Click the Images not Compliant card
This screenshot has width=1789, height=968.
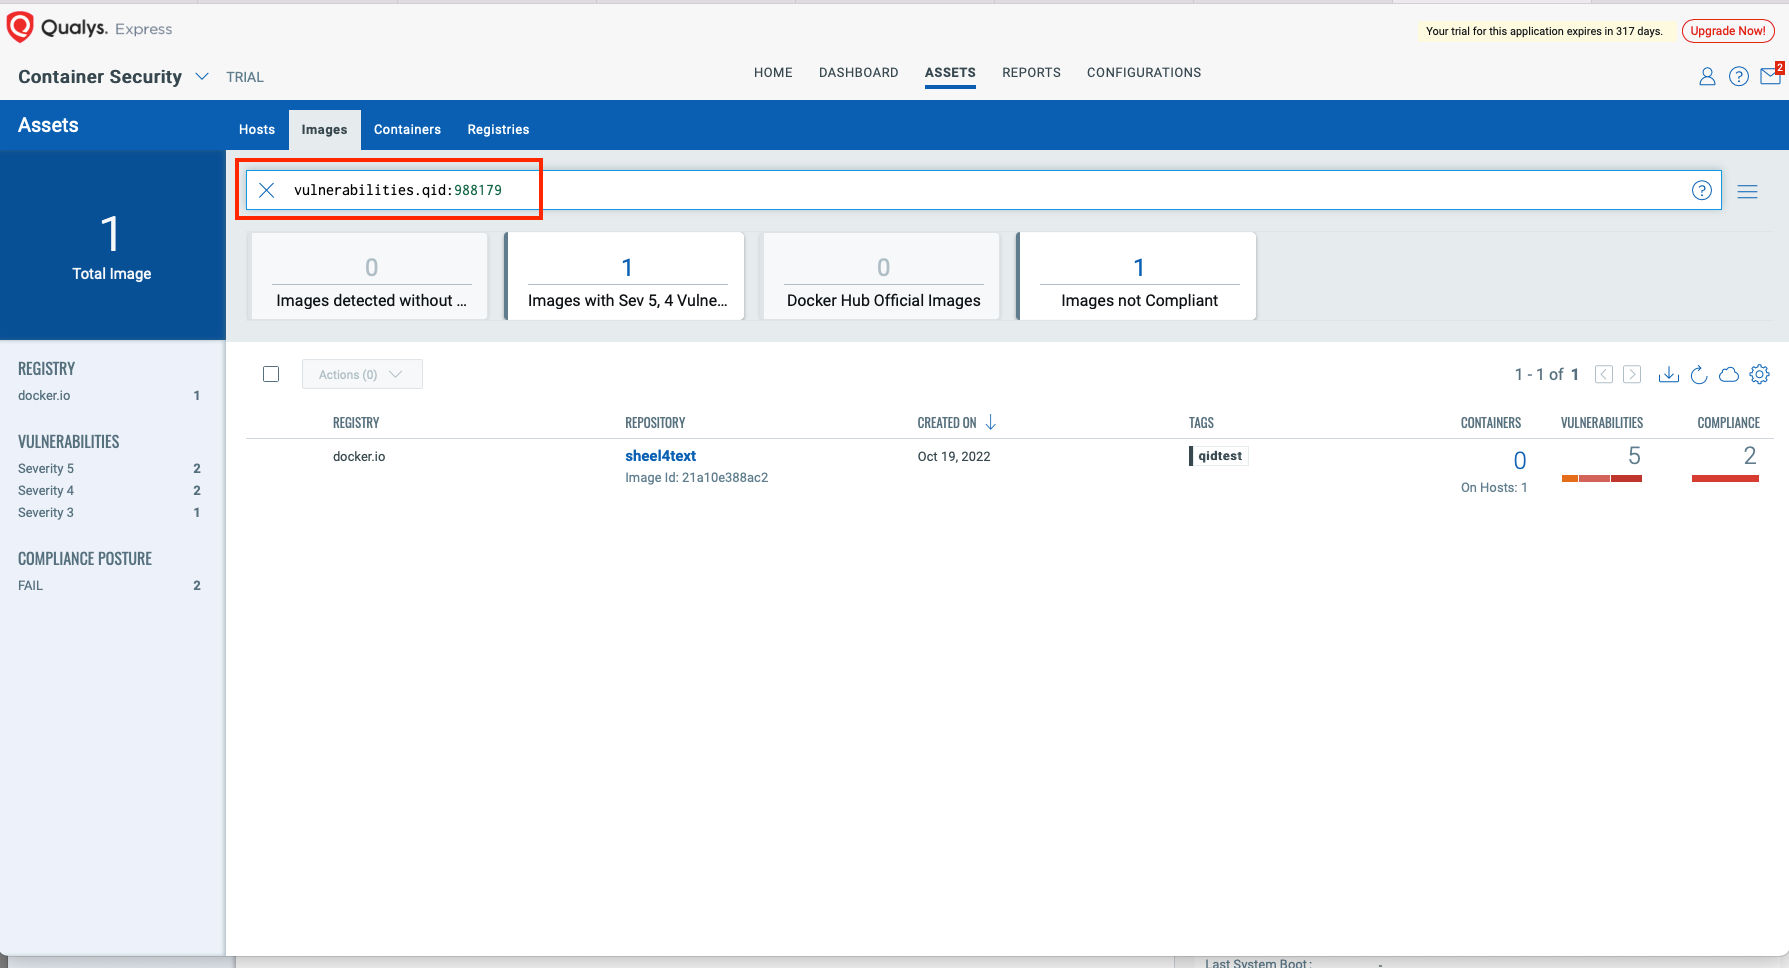click(x=1138, y=277)
